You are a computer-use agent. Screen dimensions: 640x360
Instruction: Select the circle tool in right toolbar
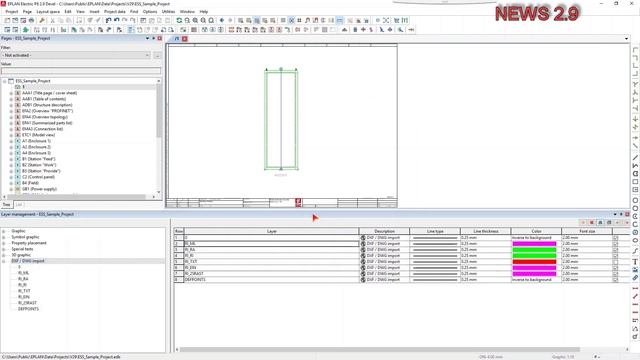[635, 200]
